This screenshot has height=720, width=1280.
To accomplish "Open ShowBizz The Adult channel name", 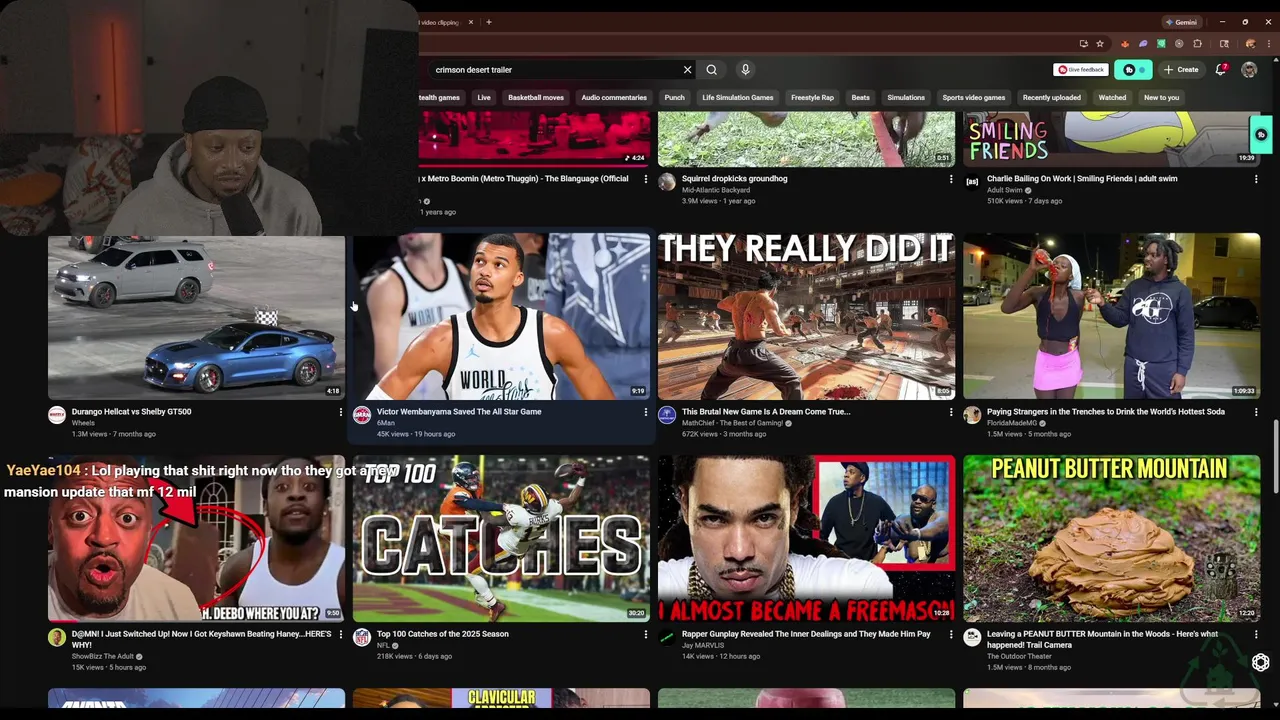I will [x=103, y=657].
